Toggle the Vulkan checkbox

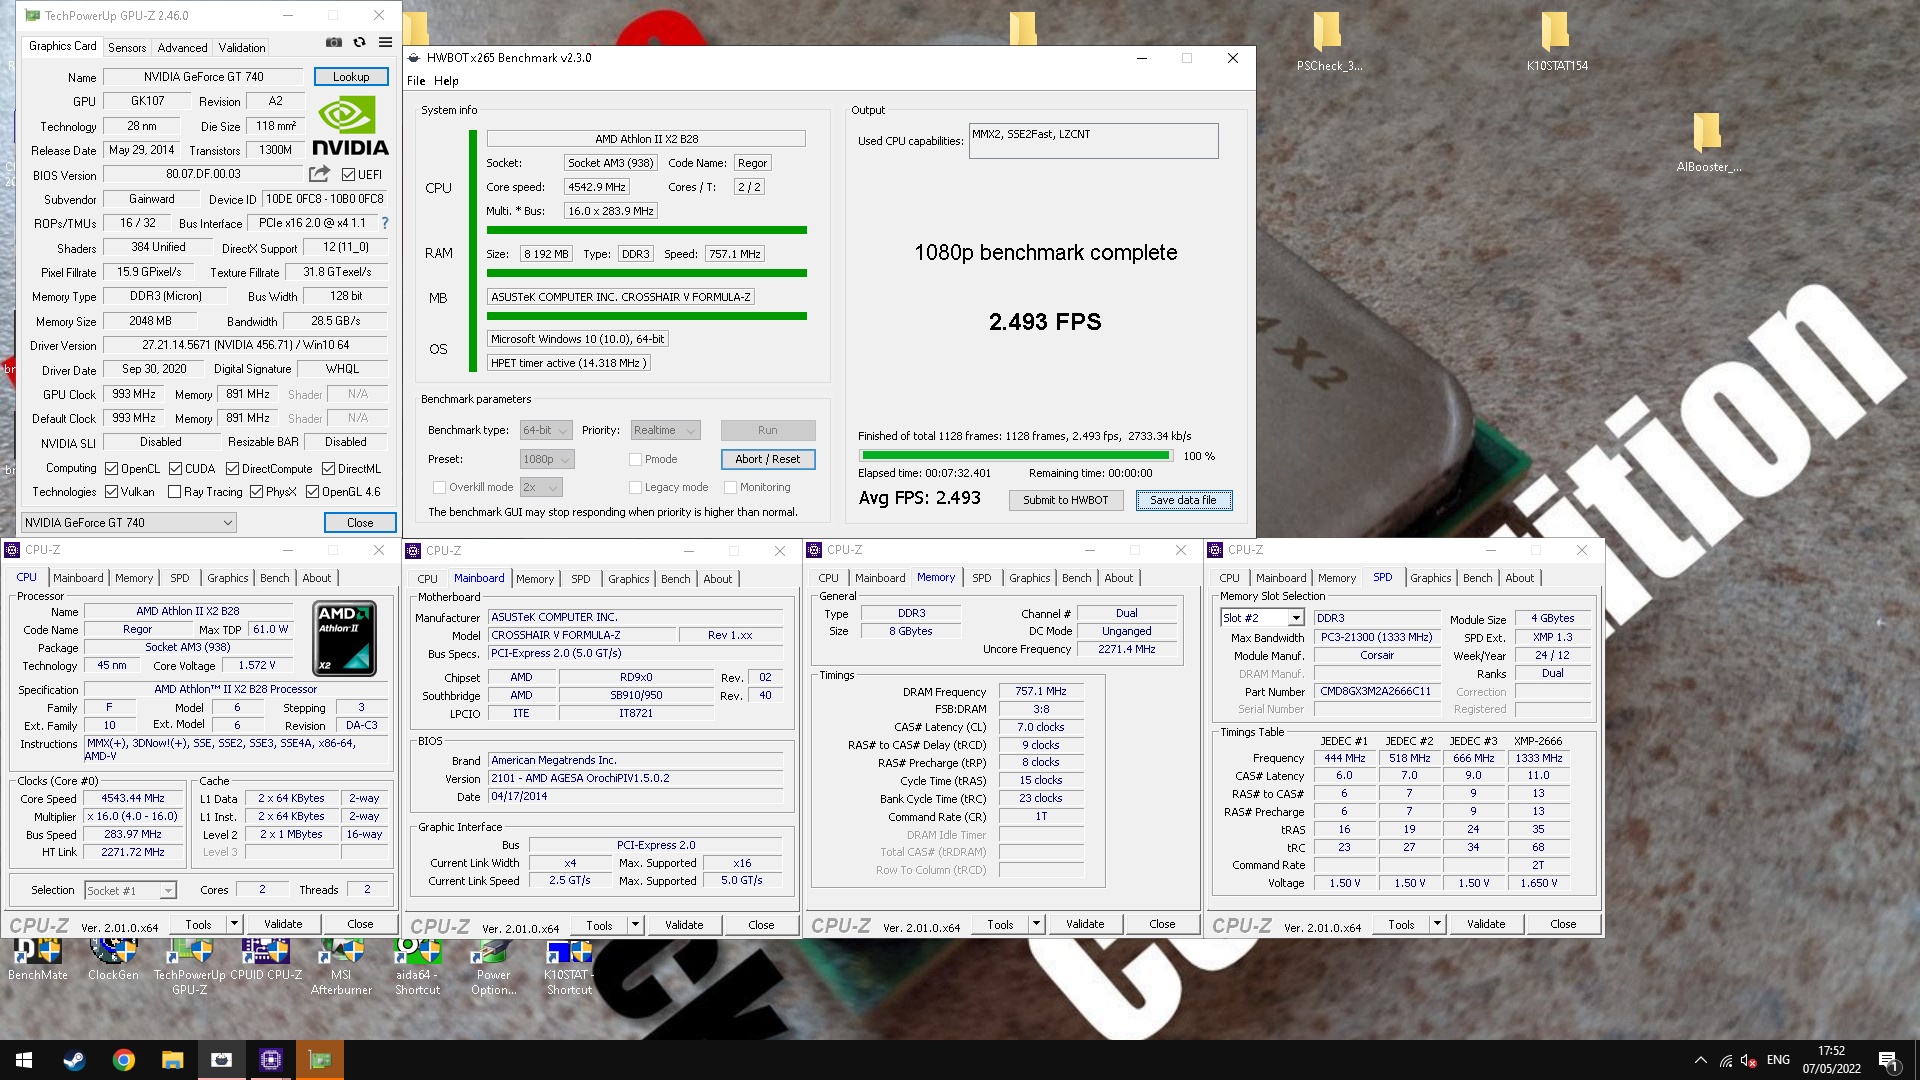point(112,492)
